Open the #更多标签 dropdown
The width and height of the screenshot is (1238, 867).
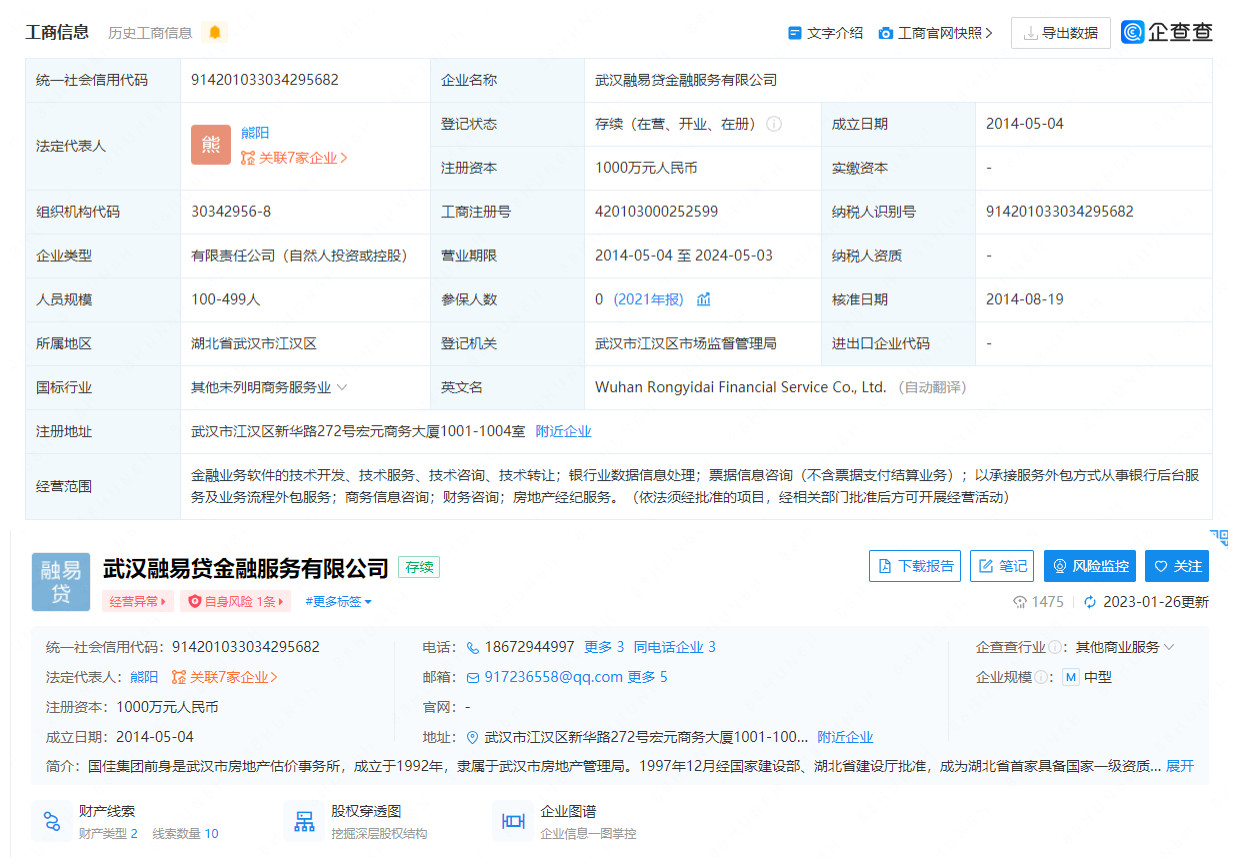[x=338, y=601]
